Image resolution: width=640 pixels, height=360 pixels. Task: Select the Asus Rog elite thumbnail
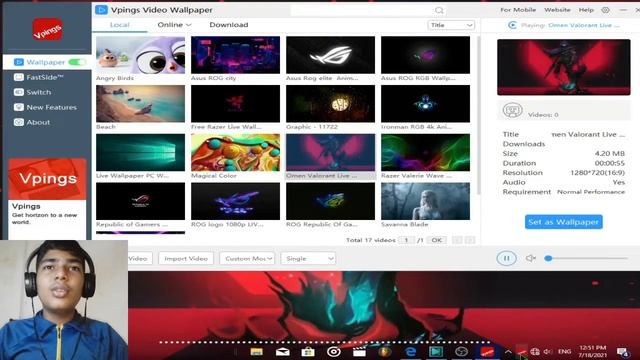click(330, 55)
